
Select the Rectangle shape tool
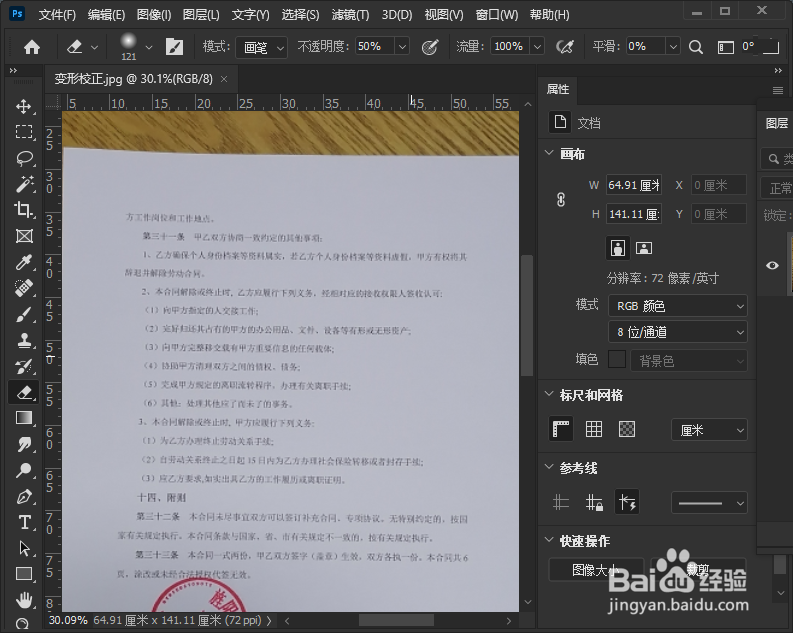pos(23,574)
